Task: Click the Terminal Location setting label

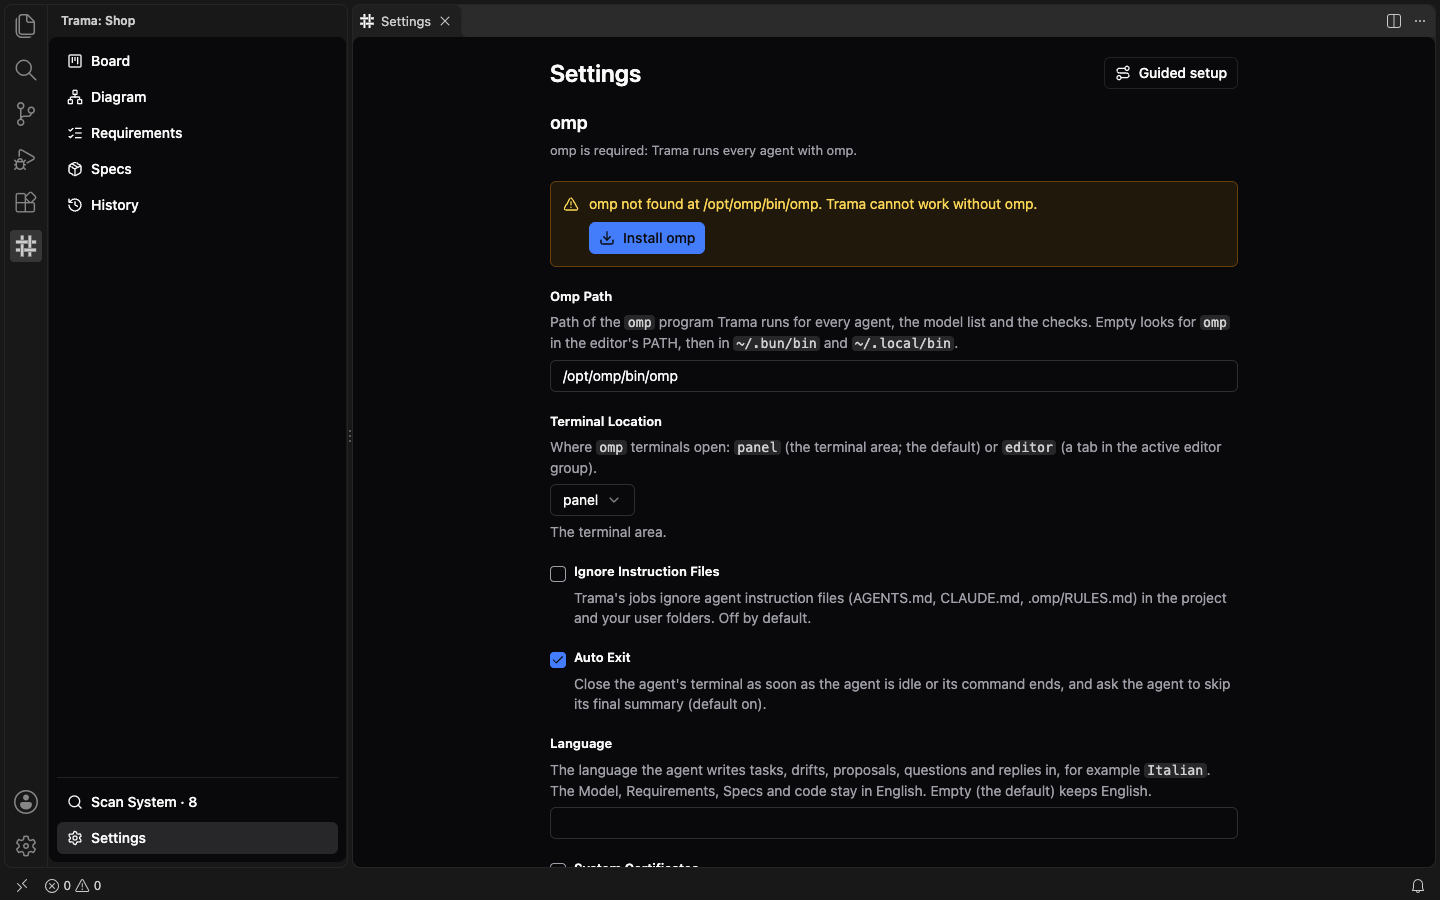Action: [x=606, y=421]
